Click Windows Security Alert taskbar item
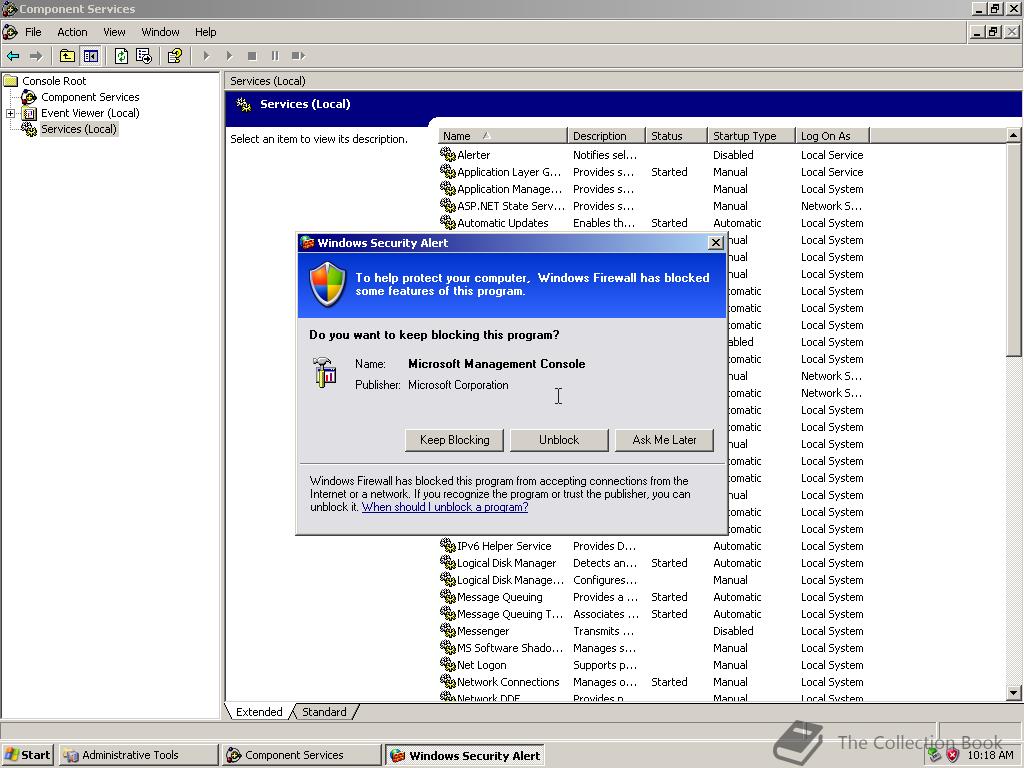This screenshot has height=768, width=1024. [465, 755]
